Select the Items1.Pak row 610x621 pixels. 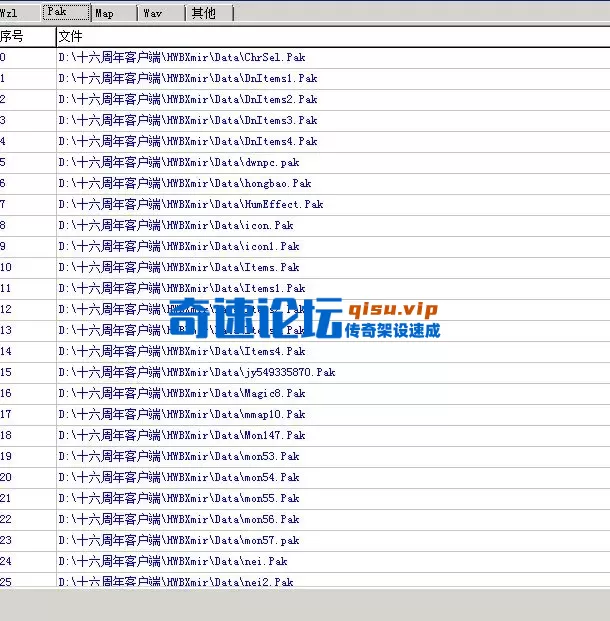tap(305, 289)
